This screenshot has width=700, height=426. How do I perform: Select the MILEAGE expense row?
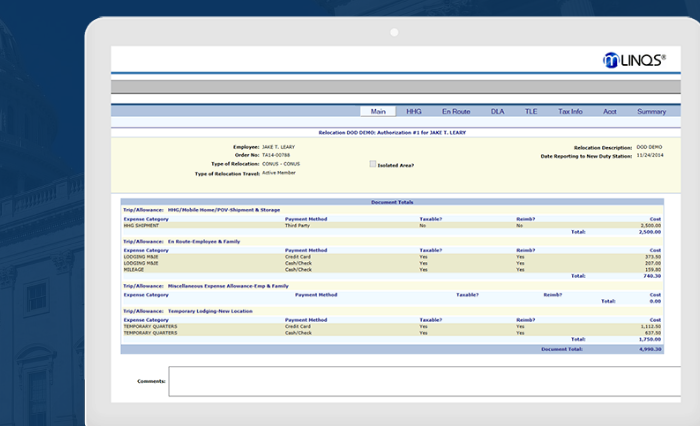(135, 268)
